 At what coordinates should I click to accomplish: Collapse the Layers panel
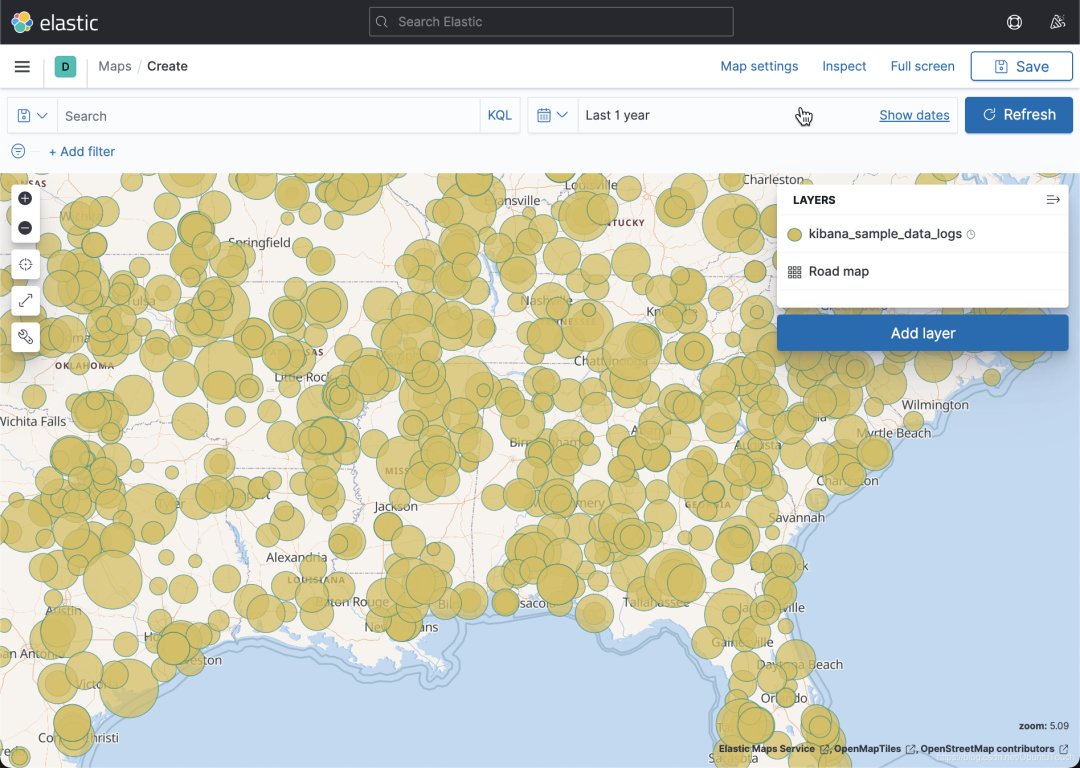pyautogui.click(x=1052, y=200)
